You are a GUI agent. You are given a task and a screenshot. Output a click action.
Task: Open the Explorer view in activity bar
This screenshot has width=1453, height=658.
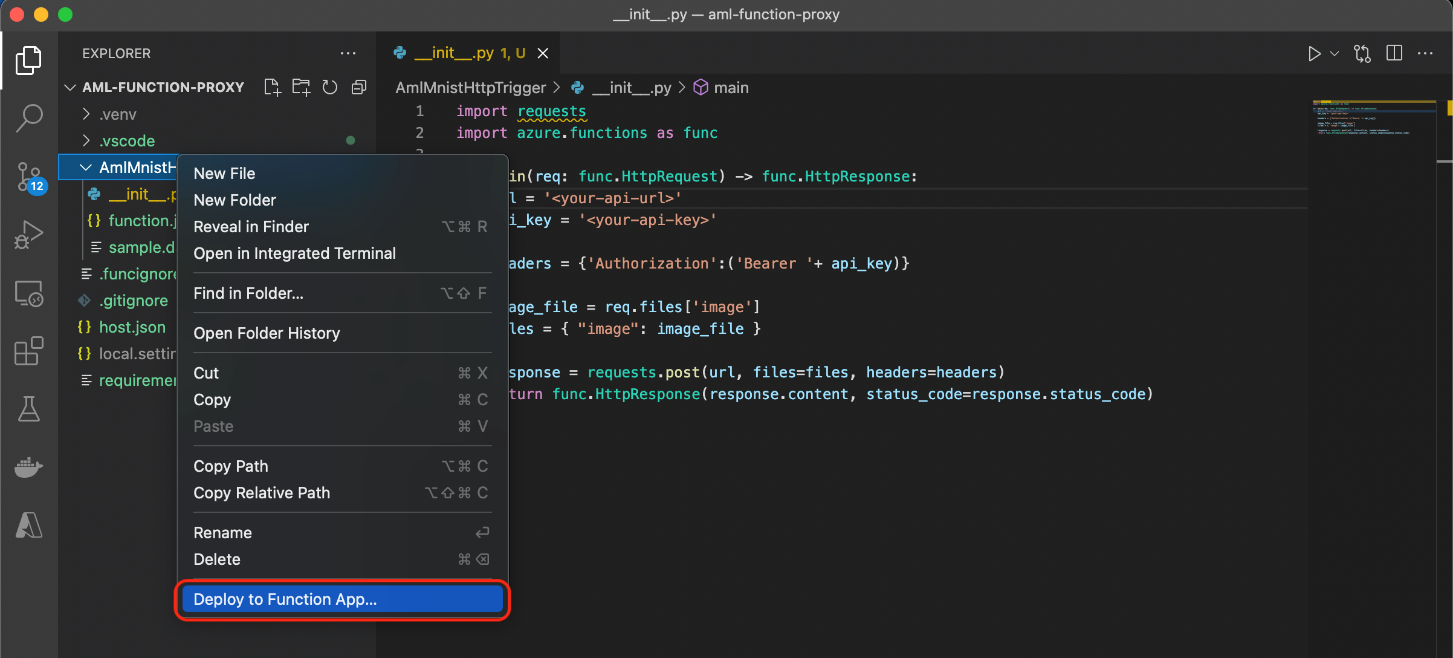pyautogui.click(x=29, y=60)
